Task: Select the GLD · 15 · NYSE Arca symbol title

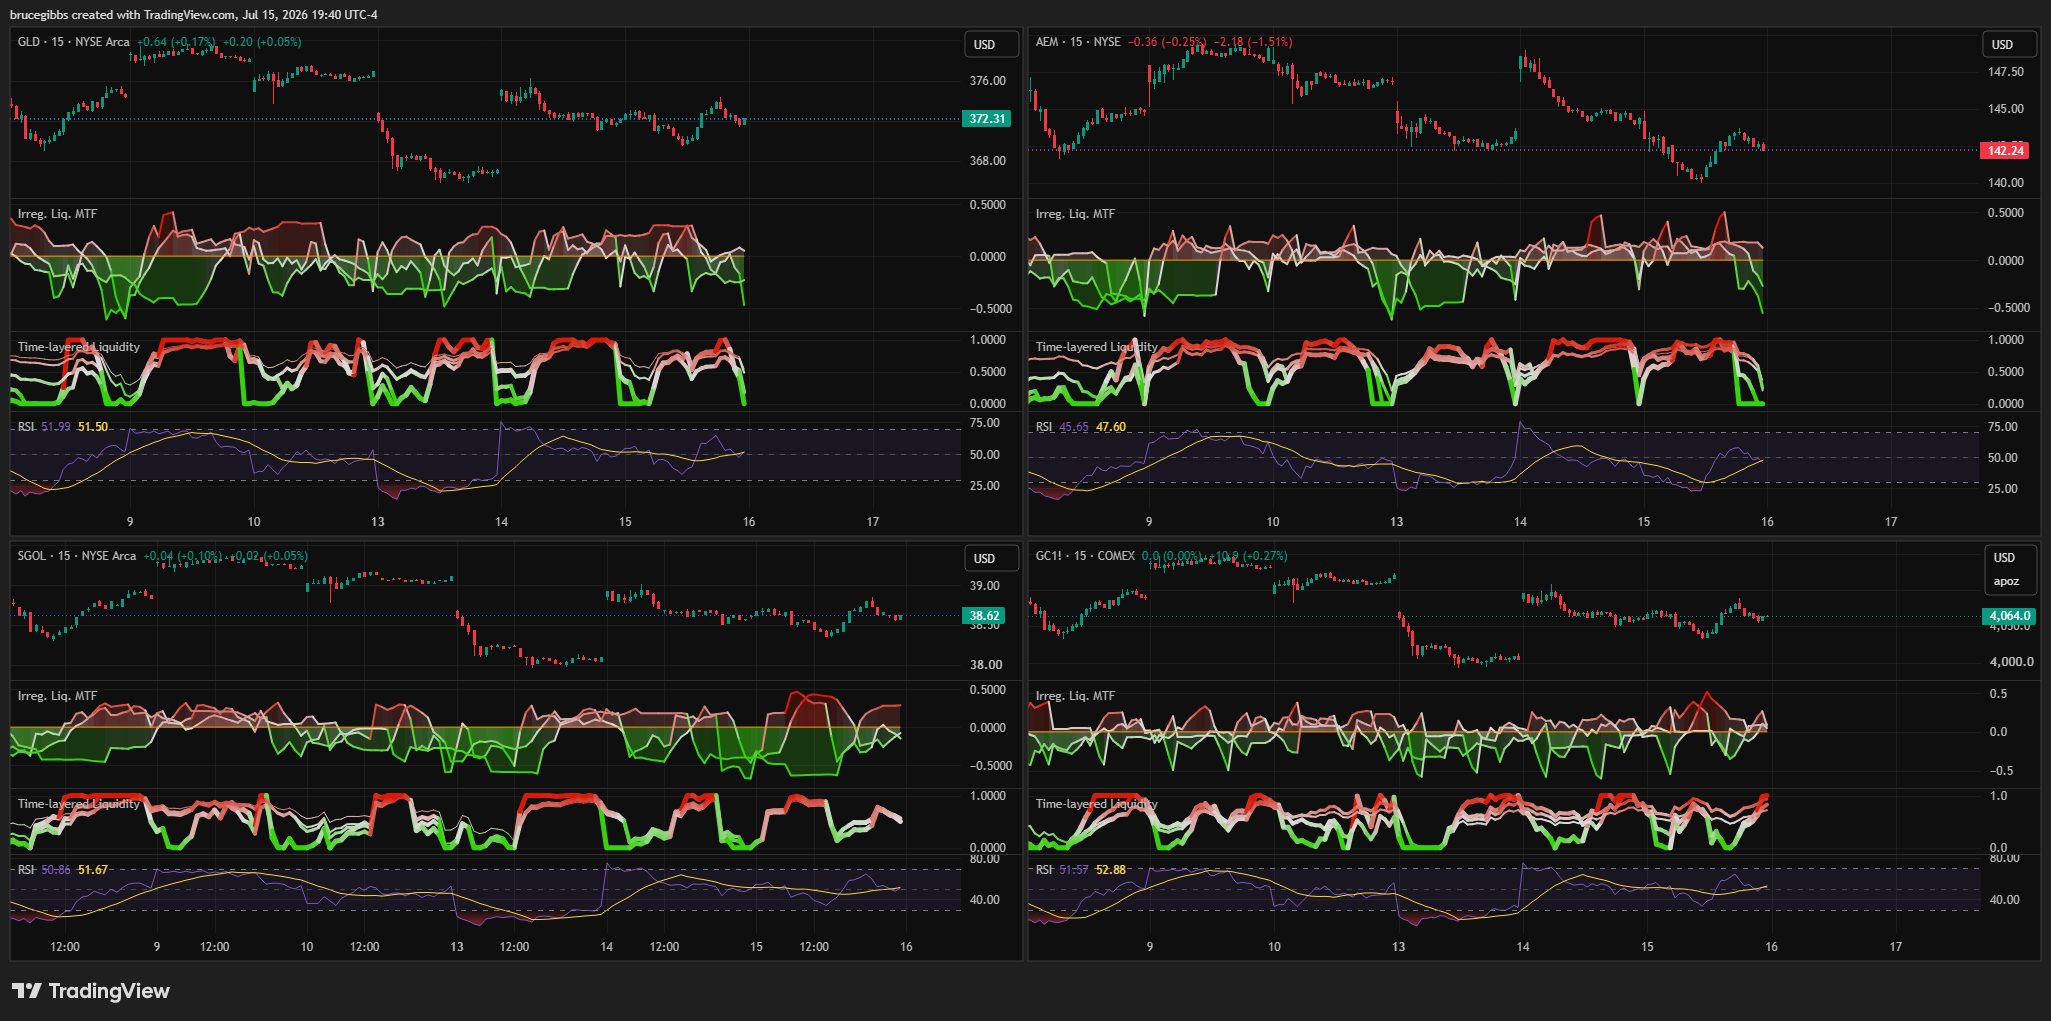Action: [74, 42]
